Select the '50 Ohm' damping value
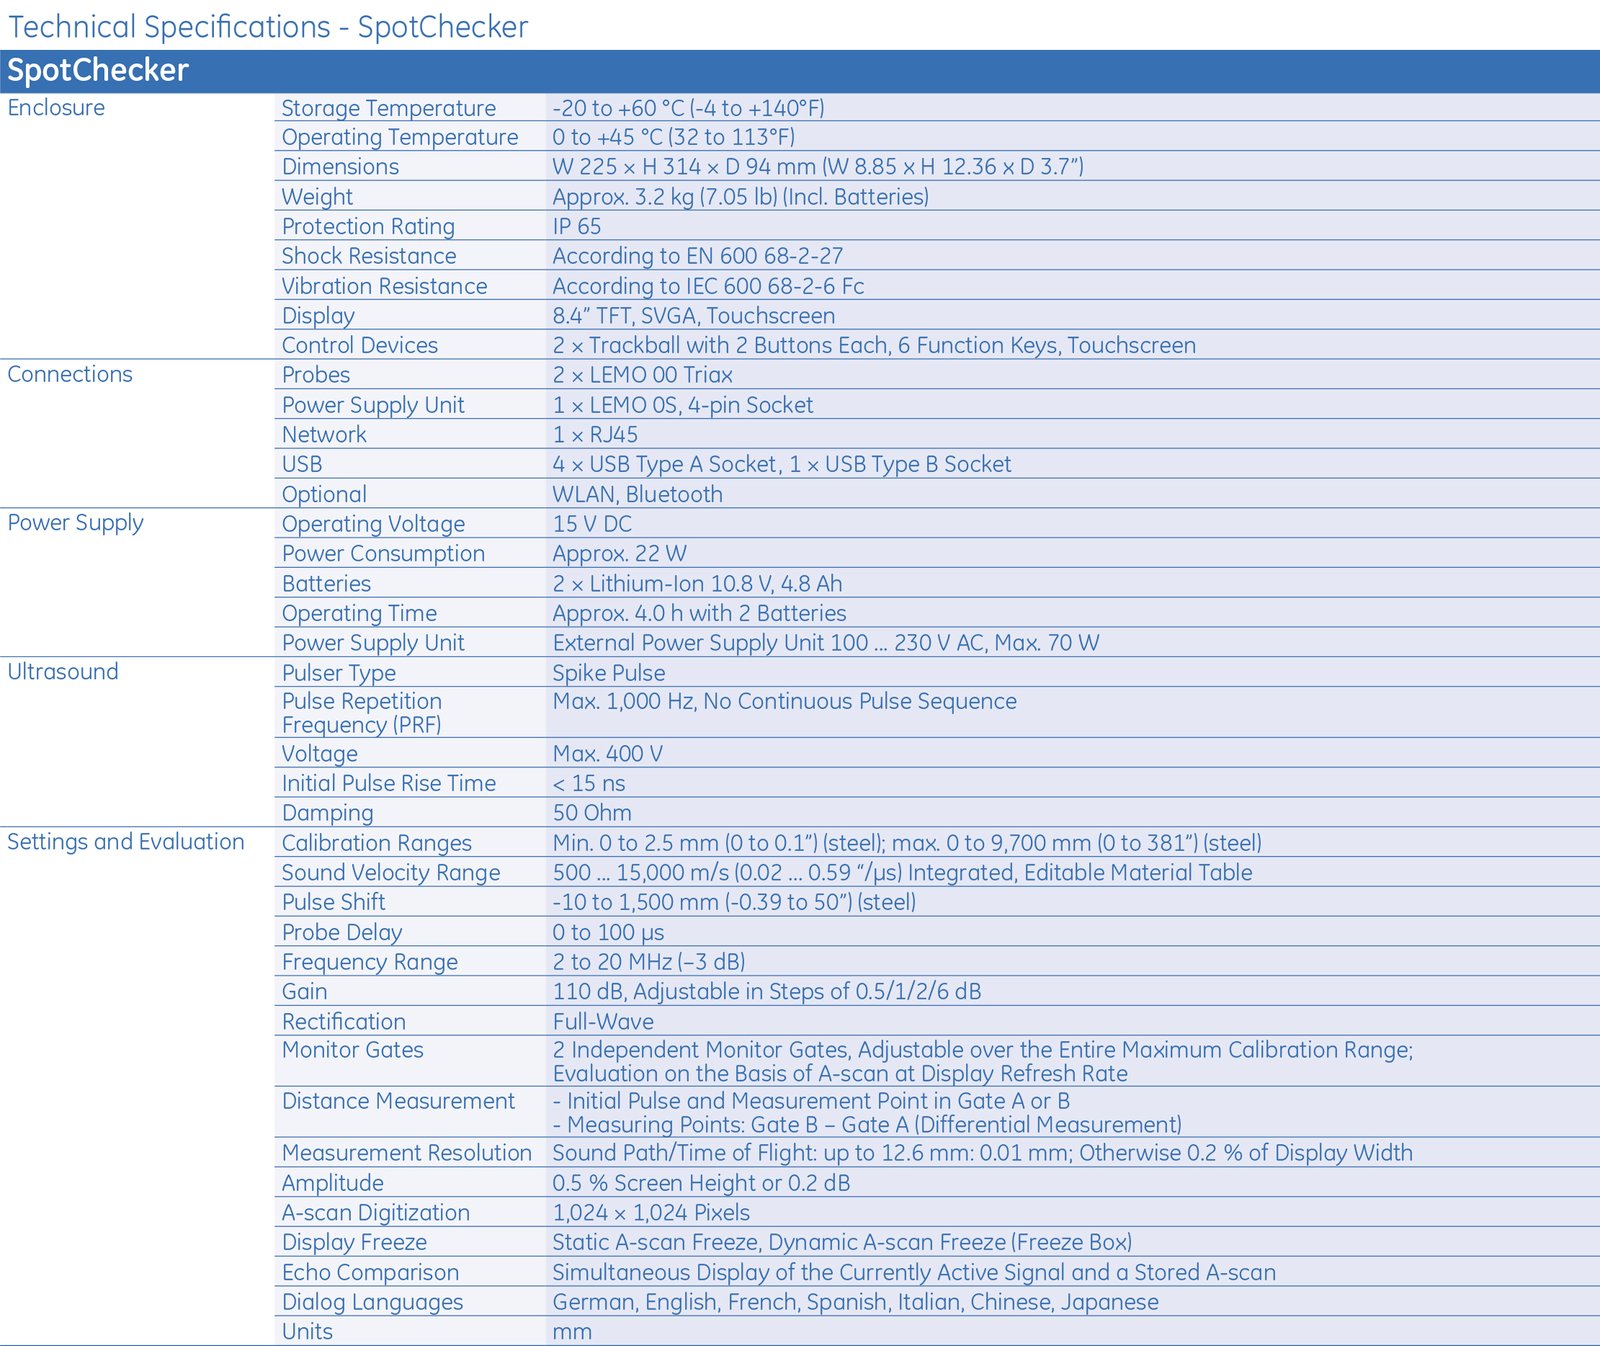The width and height of the screenshot is (1600, 1346). click(592, 813)
